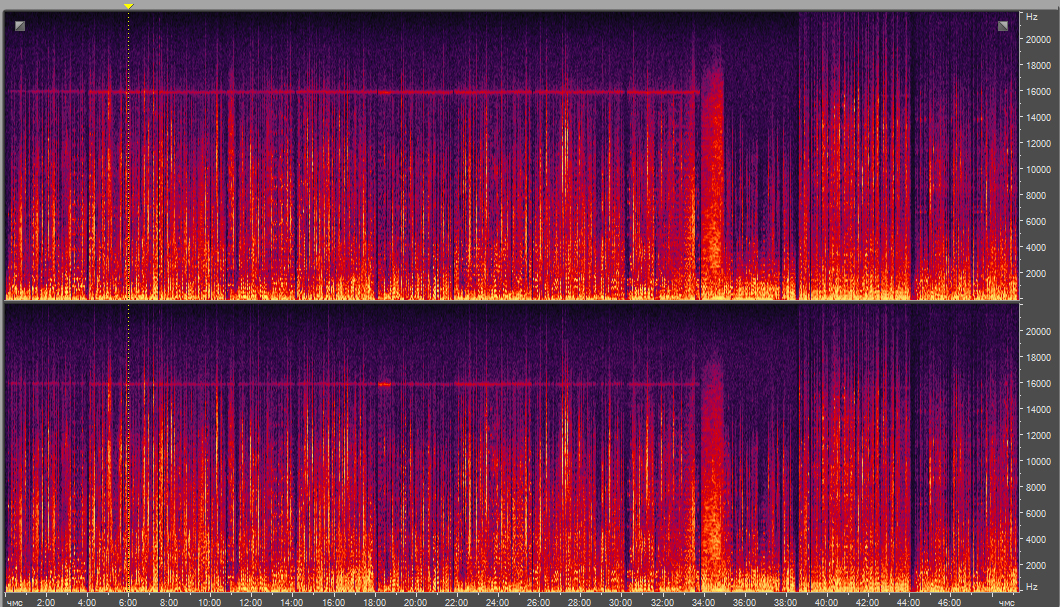Click the top-right corner icon of the spectrogram
This screenshot has height=607, width=1060.
pyautogui.click(x=1003, y=26)
